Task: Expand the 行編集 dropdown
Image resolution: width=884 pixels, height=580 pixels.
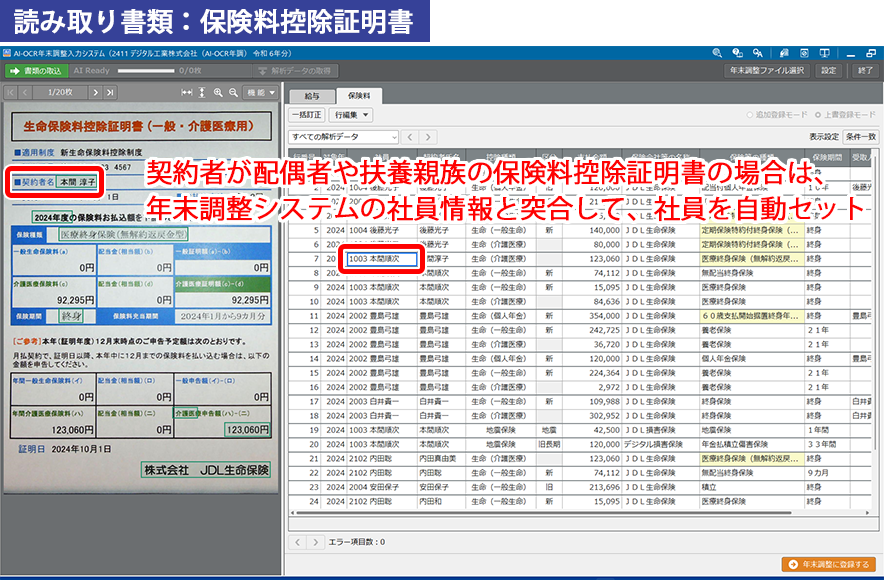Action: pos(349,115)
